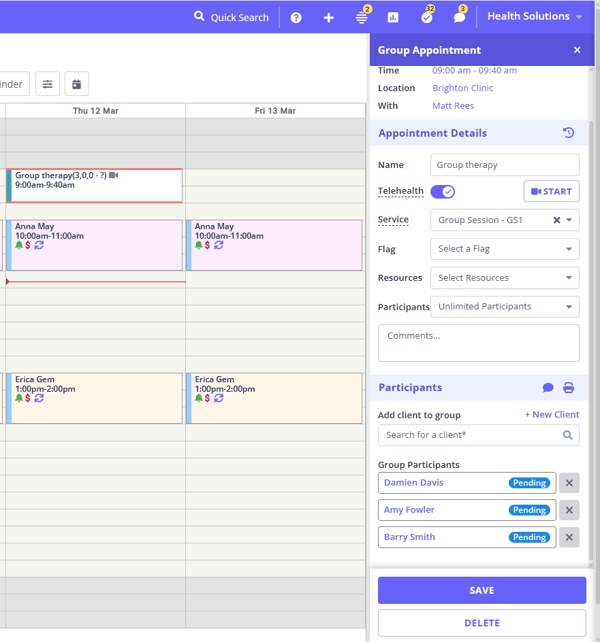Click the appointment history clock icon
Viewport: 600px width, 642px height.
coord(569,133)
